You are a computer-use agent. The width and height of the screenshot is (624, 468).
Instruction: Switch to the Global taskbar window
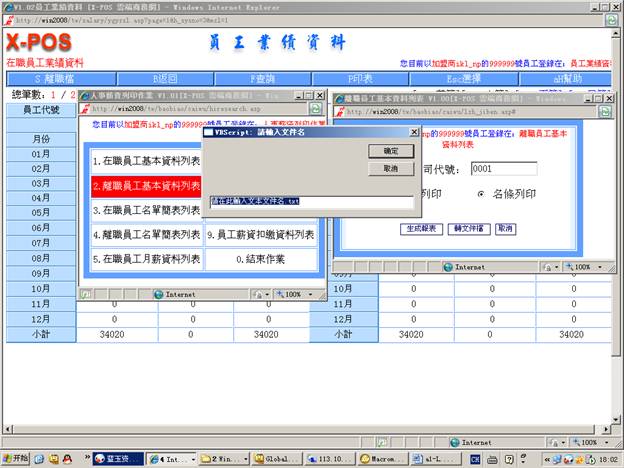[272, 458]
